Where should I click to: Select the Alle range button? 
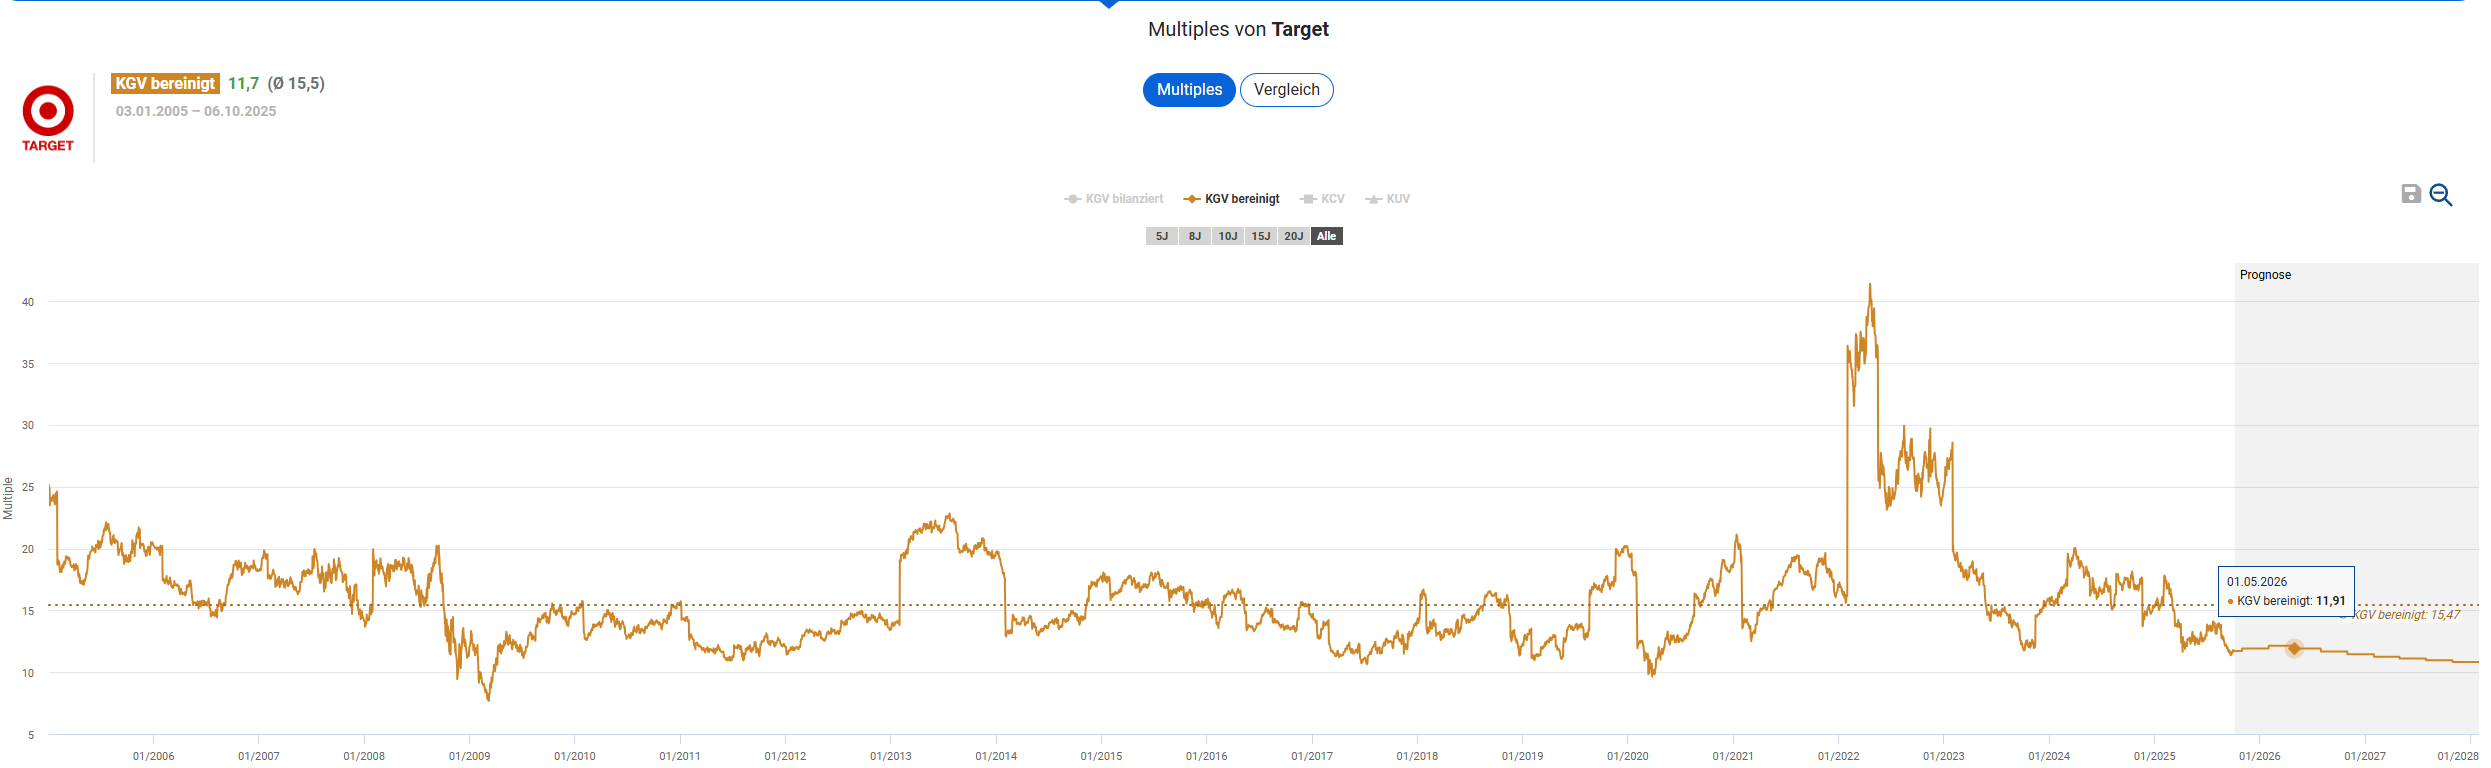point(1327,236)
